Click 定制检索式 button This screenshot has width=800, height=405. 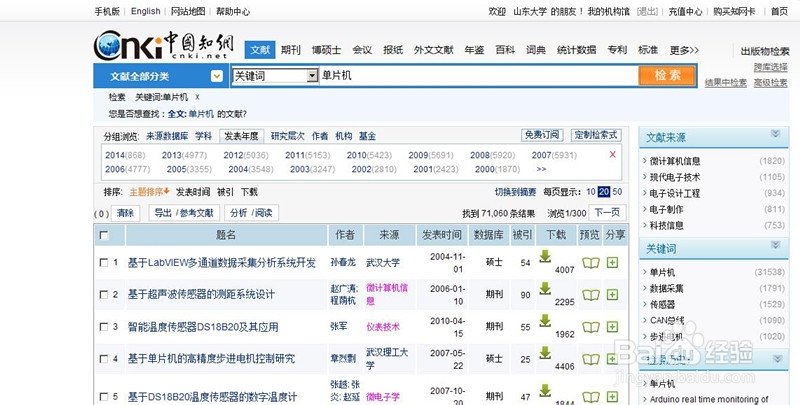[596, 135]
